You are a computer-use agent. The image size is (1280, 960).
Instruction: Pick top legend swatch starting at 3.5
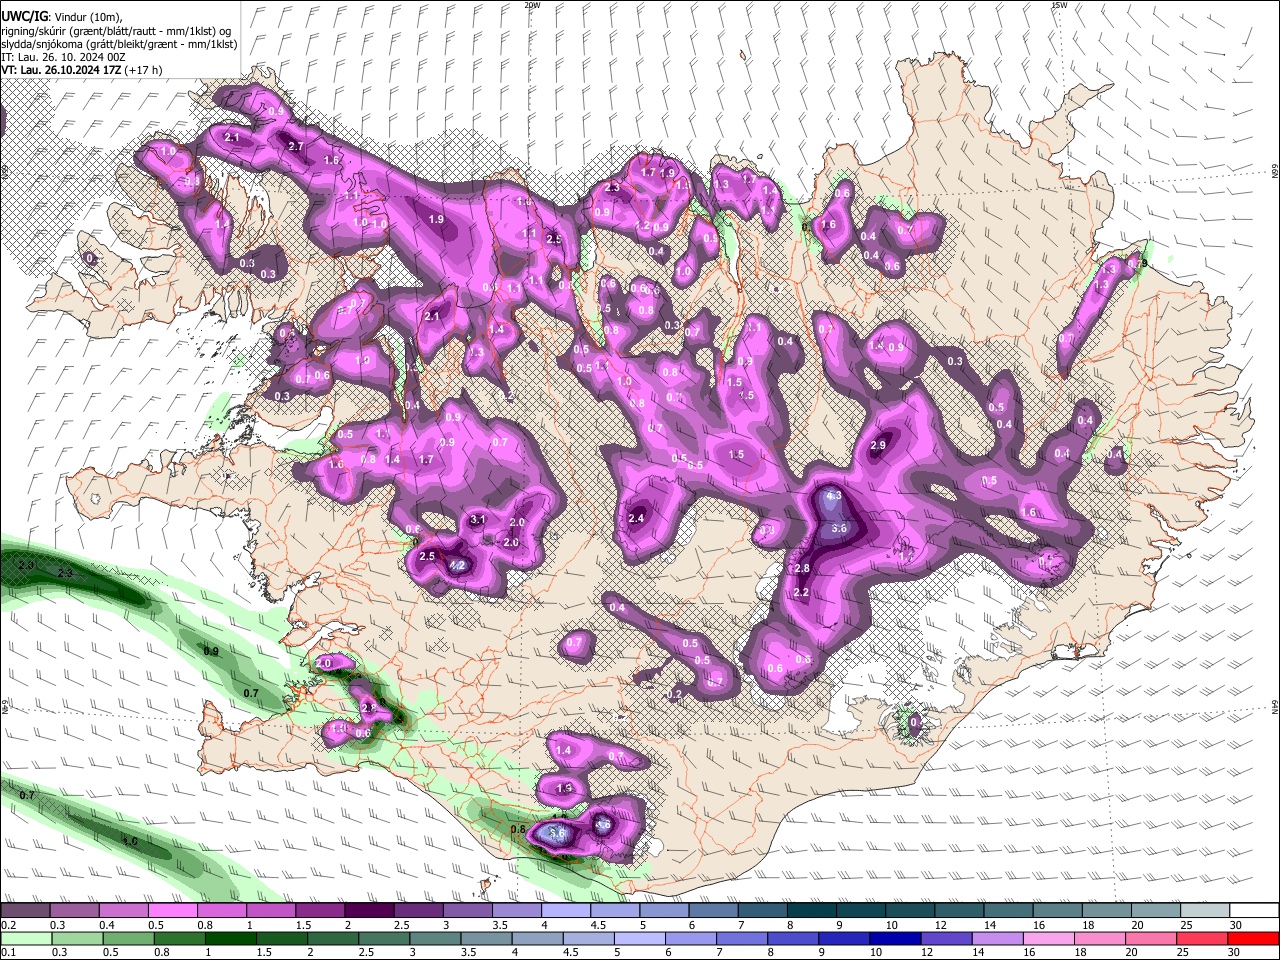[x=517, y=911]
